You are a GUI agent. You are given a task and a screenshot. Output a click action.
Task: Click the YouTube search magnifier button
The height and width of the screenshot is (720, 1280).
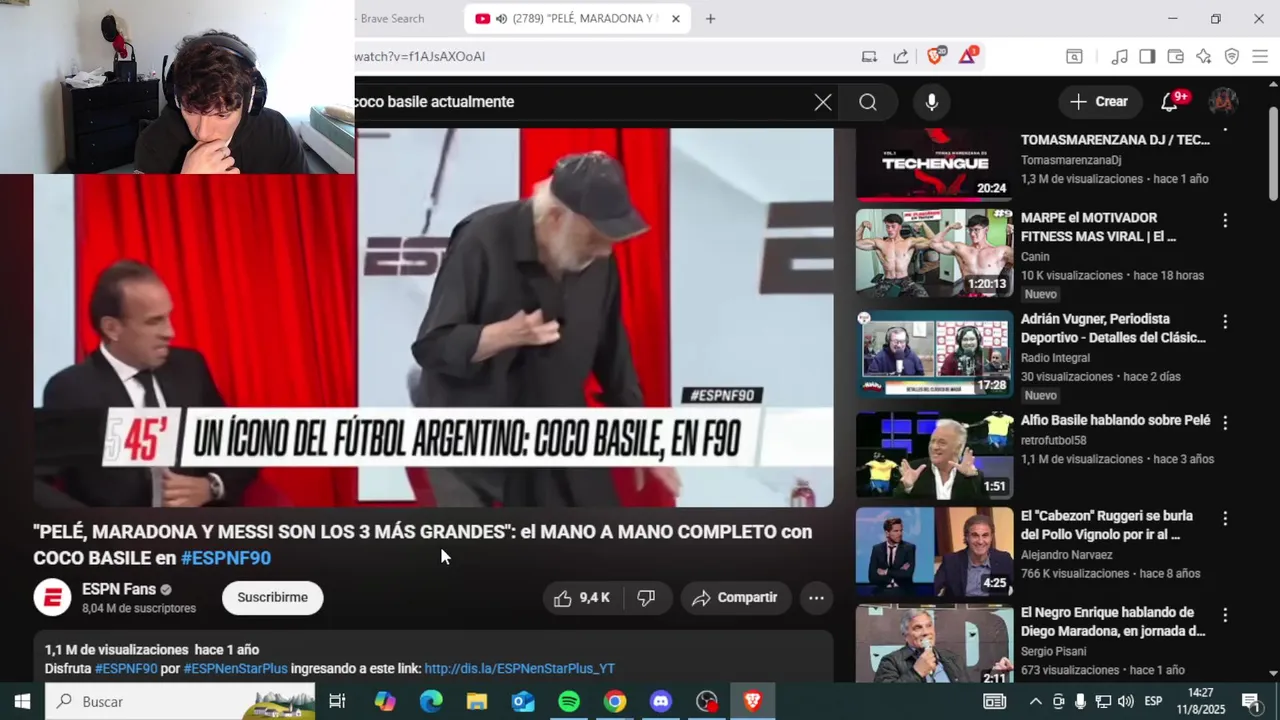868,102
